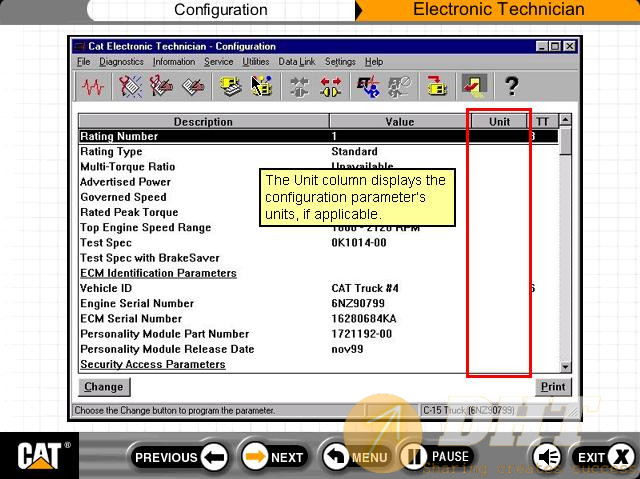Viewport: 640px width, 479px height.
Task: Click the Configuration tab at top
Action: (221, 10)
